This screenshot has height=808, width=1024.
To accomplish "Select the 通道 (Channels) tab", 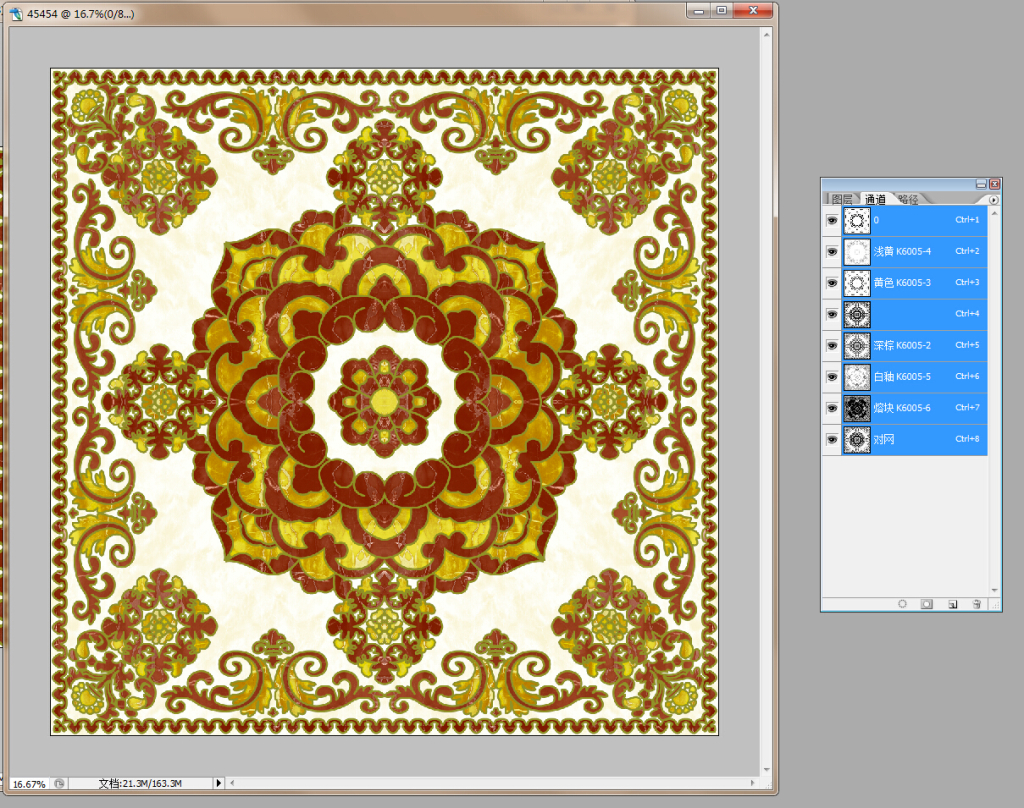I will click(x=875, y=199).
